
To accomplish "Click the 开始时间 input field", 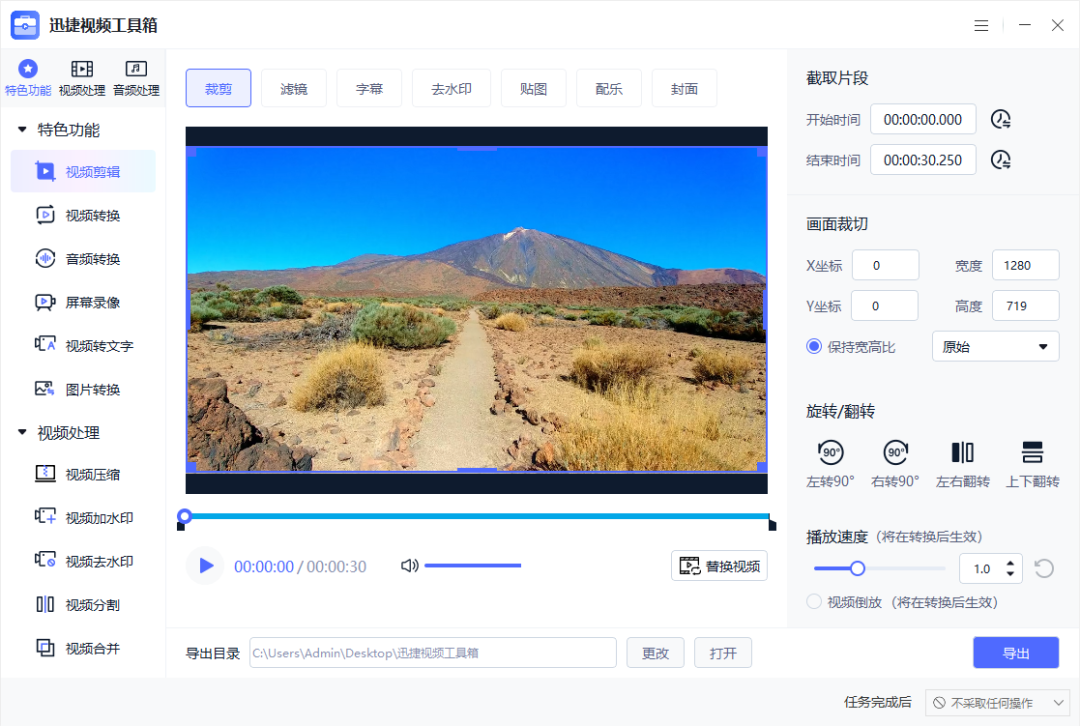I will tap(923, 119).
